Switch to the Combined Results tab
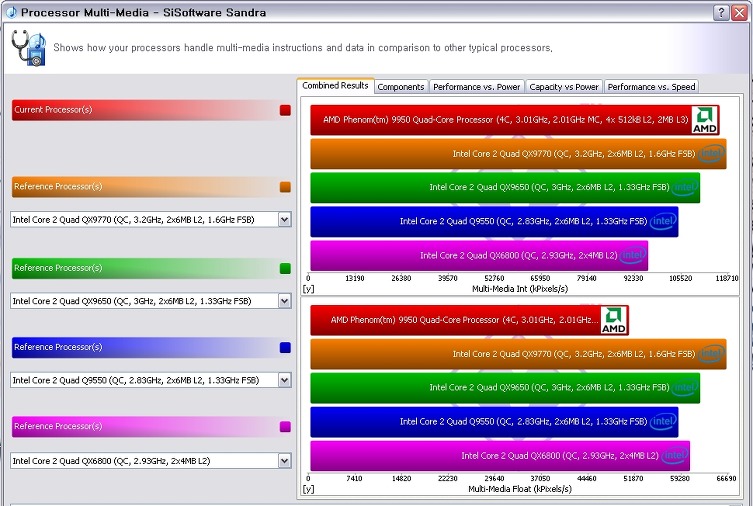753x506 pixels. click(x=335, y=85)
